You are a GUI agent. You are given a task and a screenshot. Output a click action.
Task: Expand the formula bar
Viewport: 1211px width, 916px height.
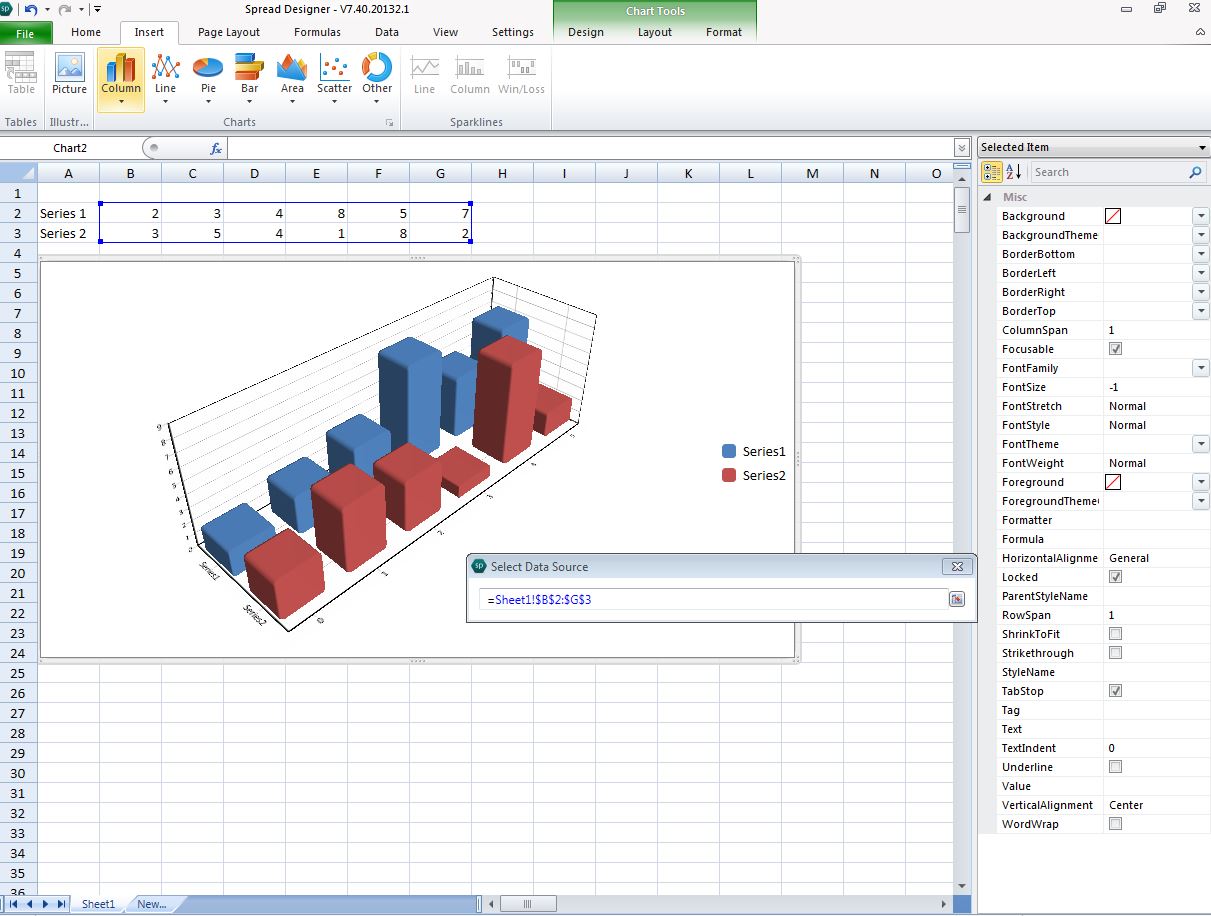coord(962,148)
